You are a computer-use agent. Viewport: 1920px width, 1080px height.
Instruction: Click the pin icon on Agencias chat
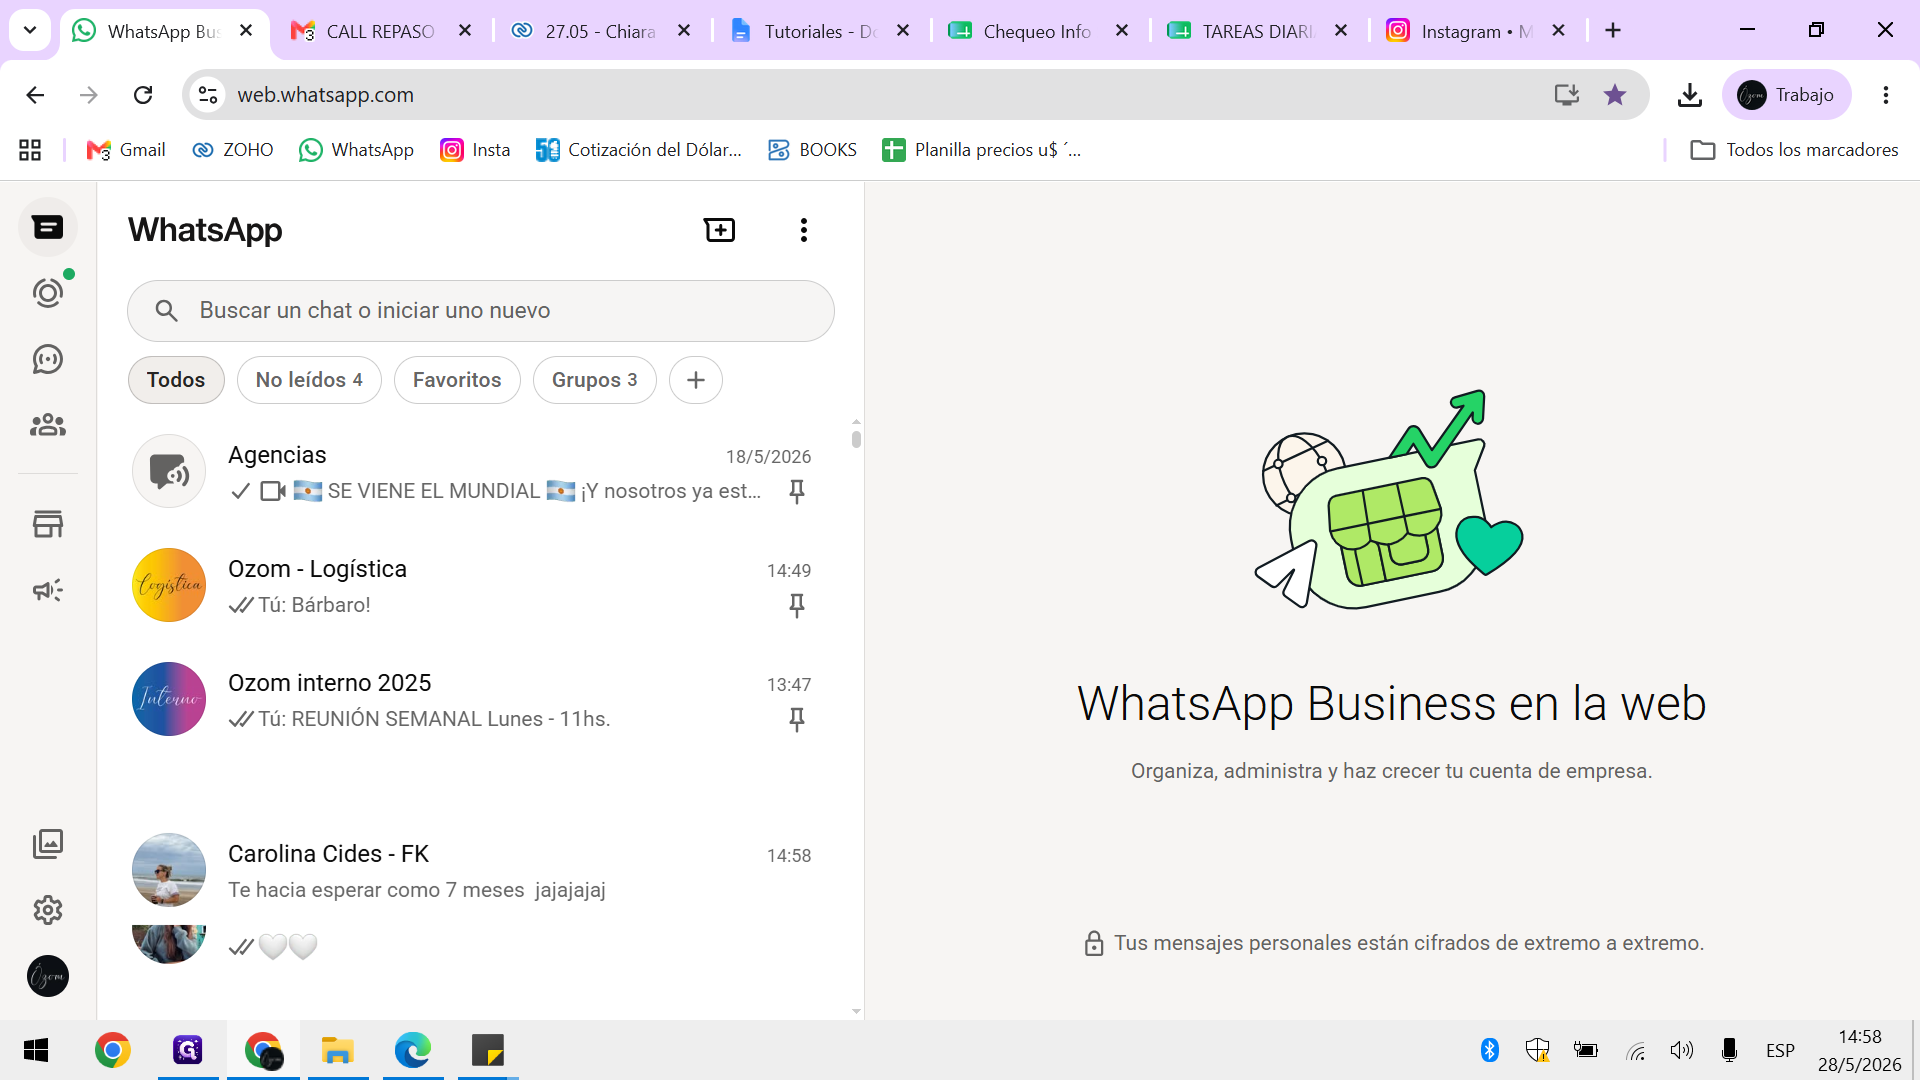[x=797, y=491]
